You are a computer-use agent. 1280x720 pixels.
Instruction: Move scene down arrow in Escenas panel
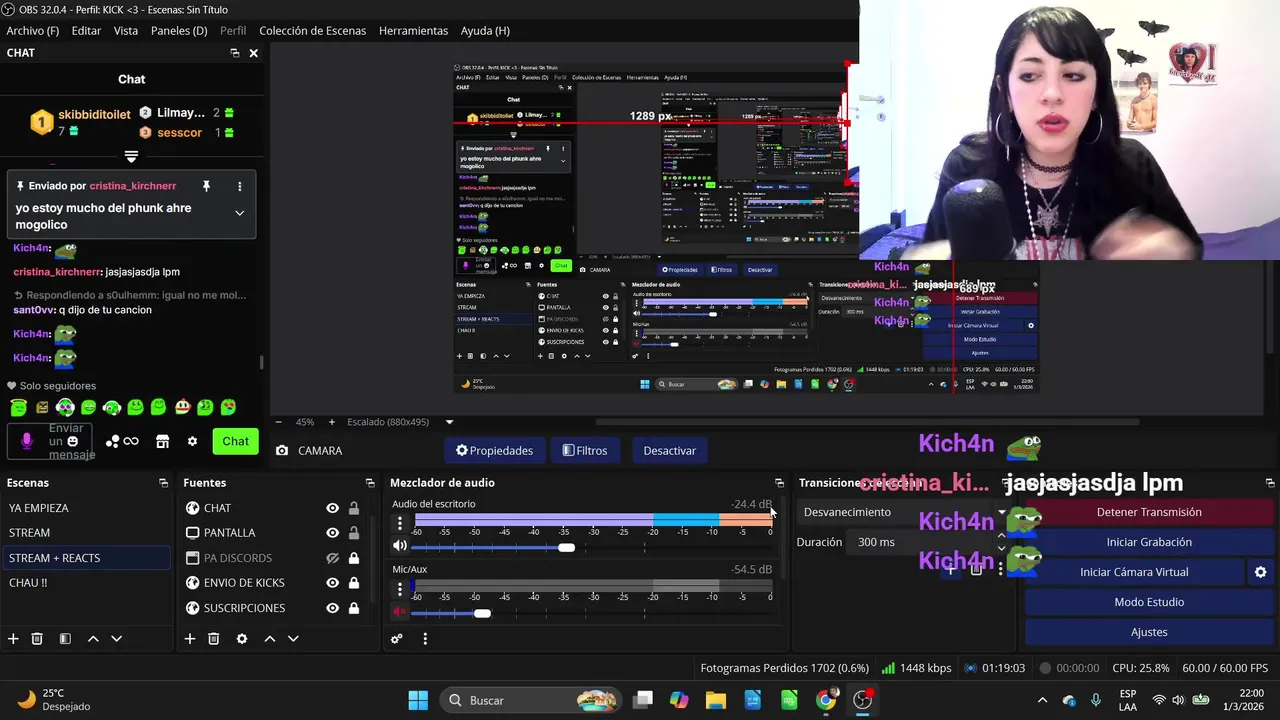pyautogui.click(x=116, y=639)
